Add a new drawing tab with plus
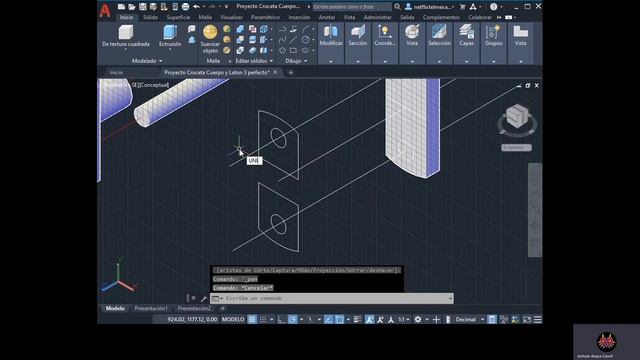Screen dimensions: 640x360 pos(291,72)
